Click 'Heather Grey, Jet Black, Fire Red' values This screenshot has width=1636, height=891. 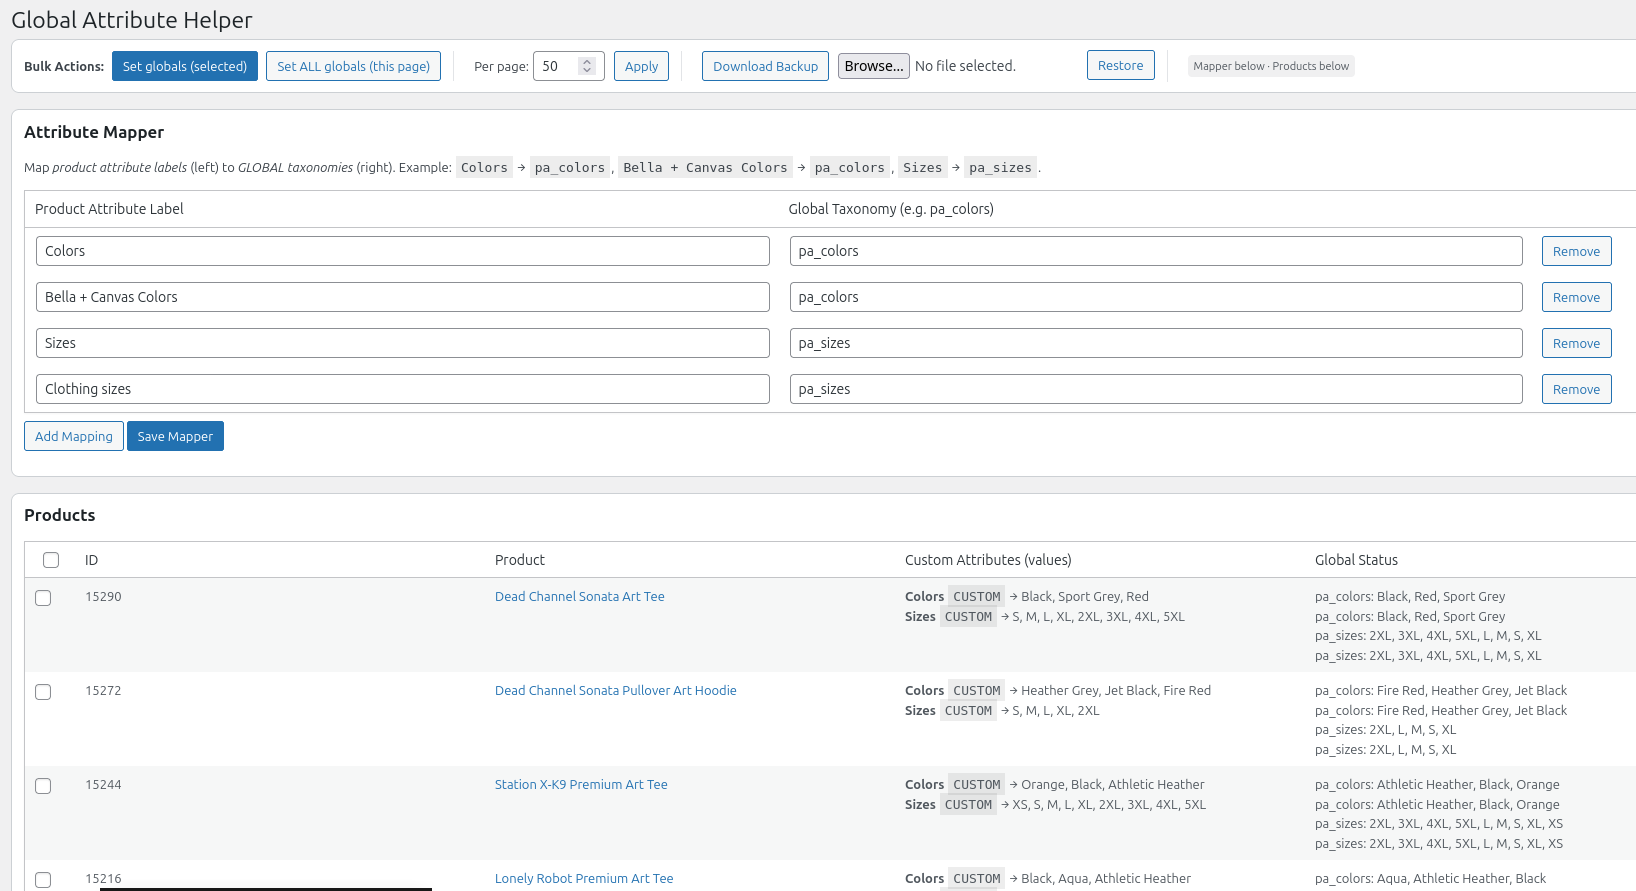click(1116, 690)
